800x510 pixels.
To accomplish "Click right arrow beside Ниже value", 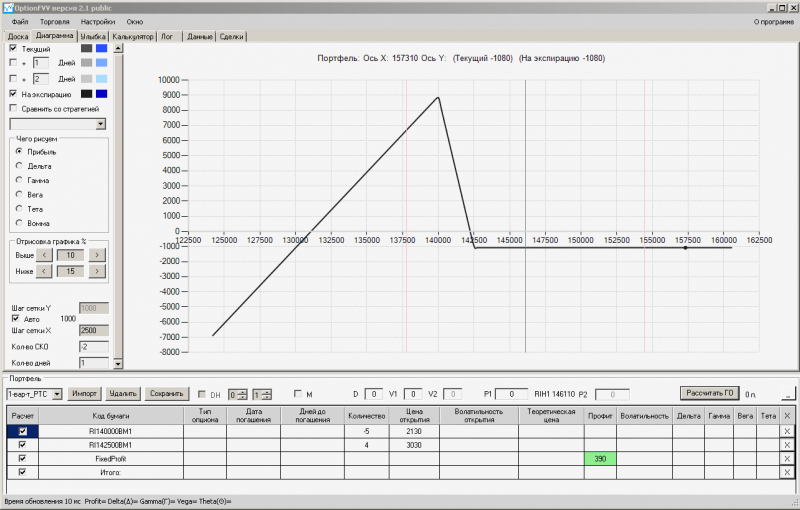I will [x=96, y=271].
